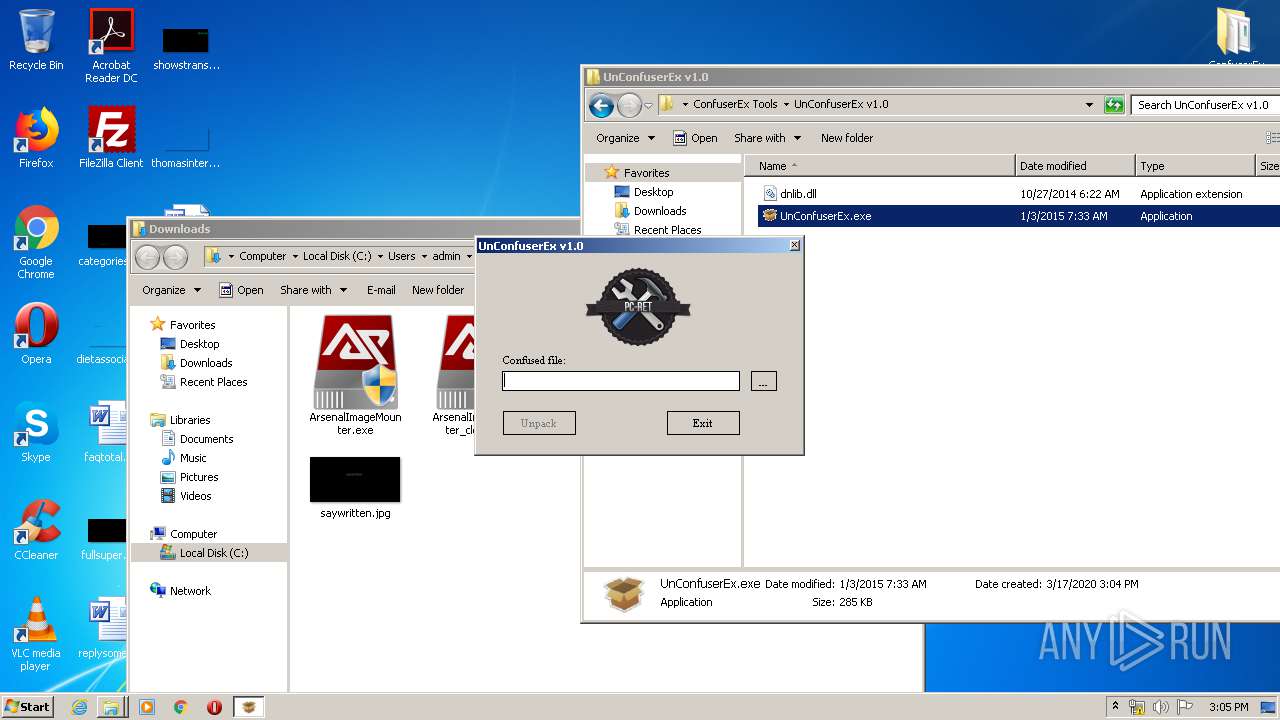Click Local Disk (C:) breadcrumb in Downloads
The height and width of the screenshot is (720, 1280).
click(x=337, y=256)
